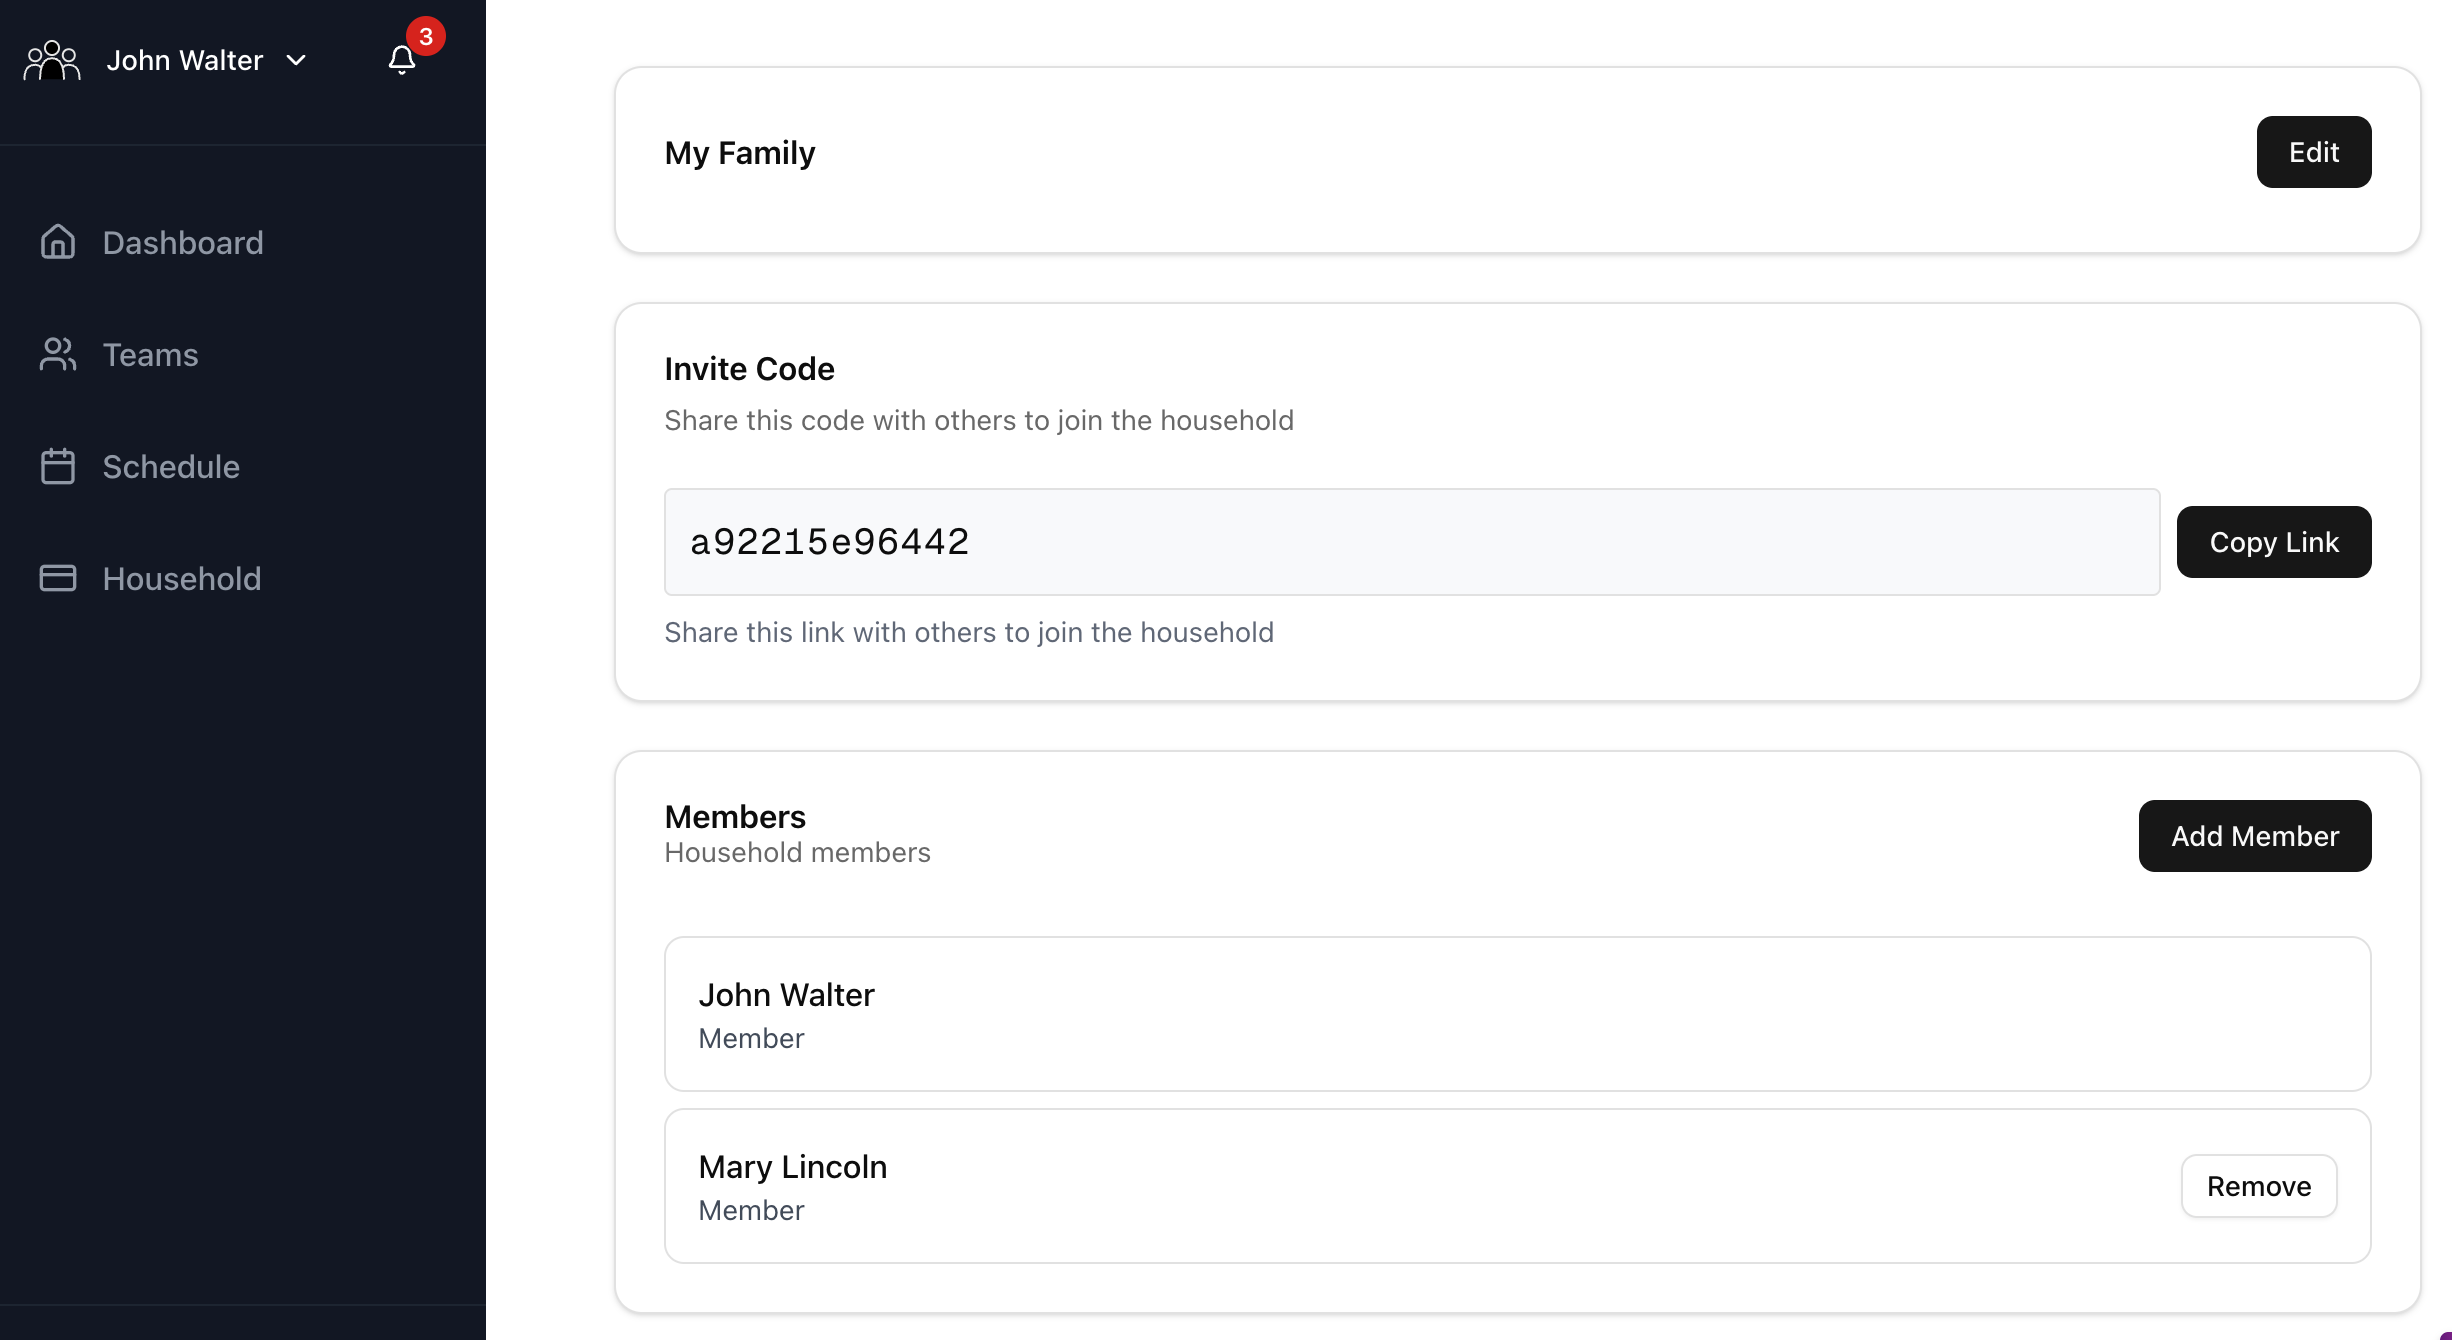
Task: Click the Dashboard home icon
Action: point(58,242)
